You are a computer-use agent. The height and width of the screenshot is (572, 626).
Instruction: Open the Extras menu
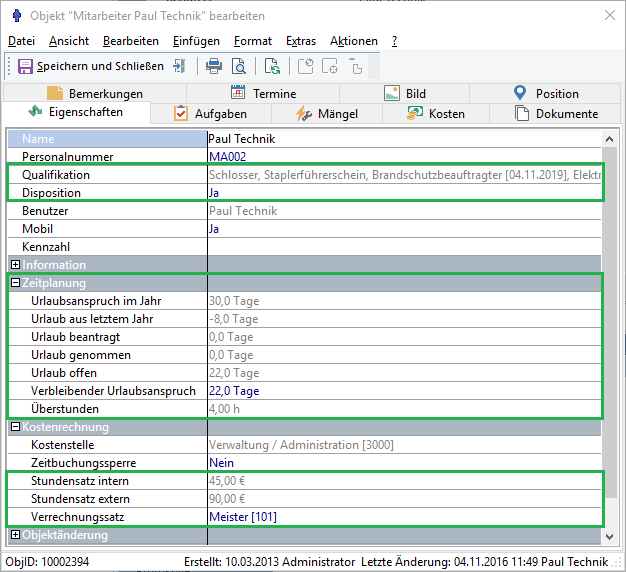click(x=301, y=41)
